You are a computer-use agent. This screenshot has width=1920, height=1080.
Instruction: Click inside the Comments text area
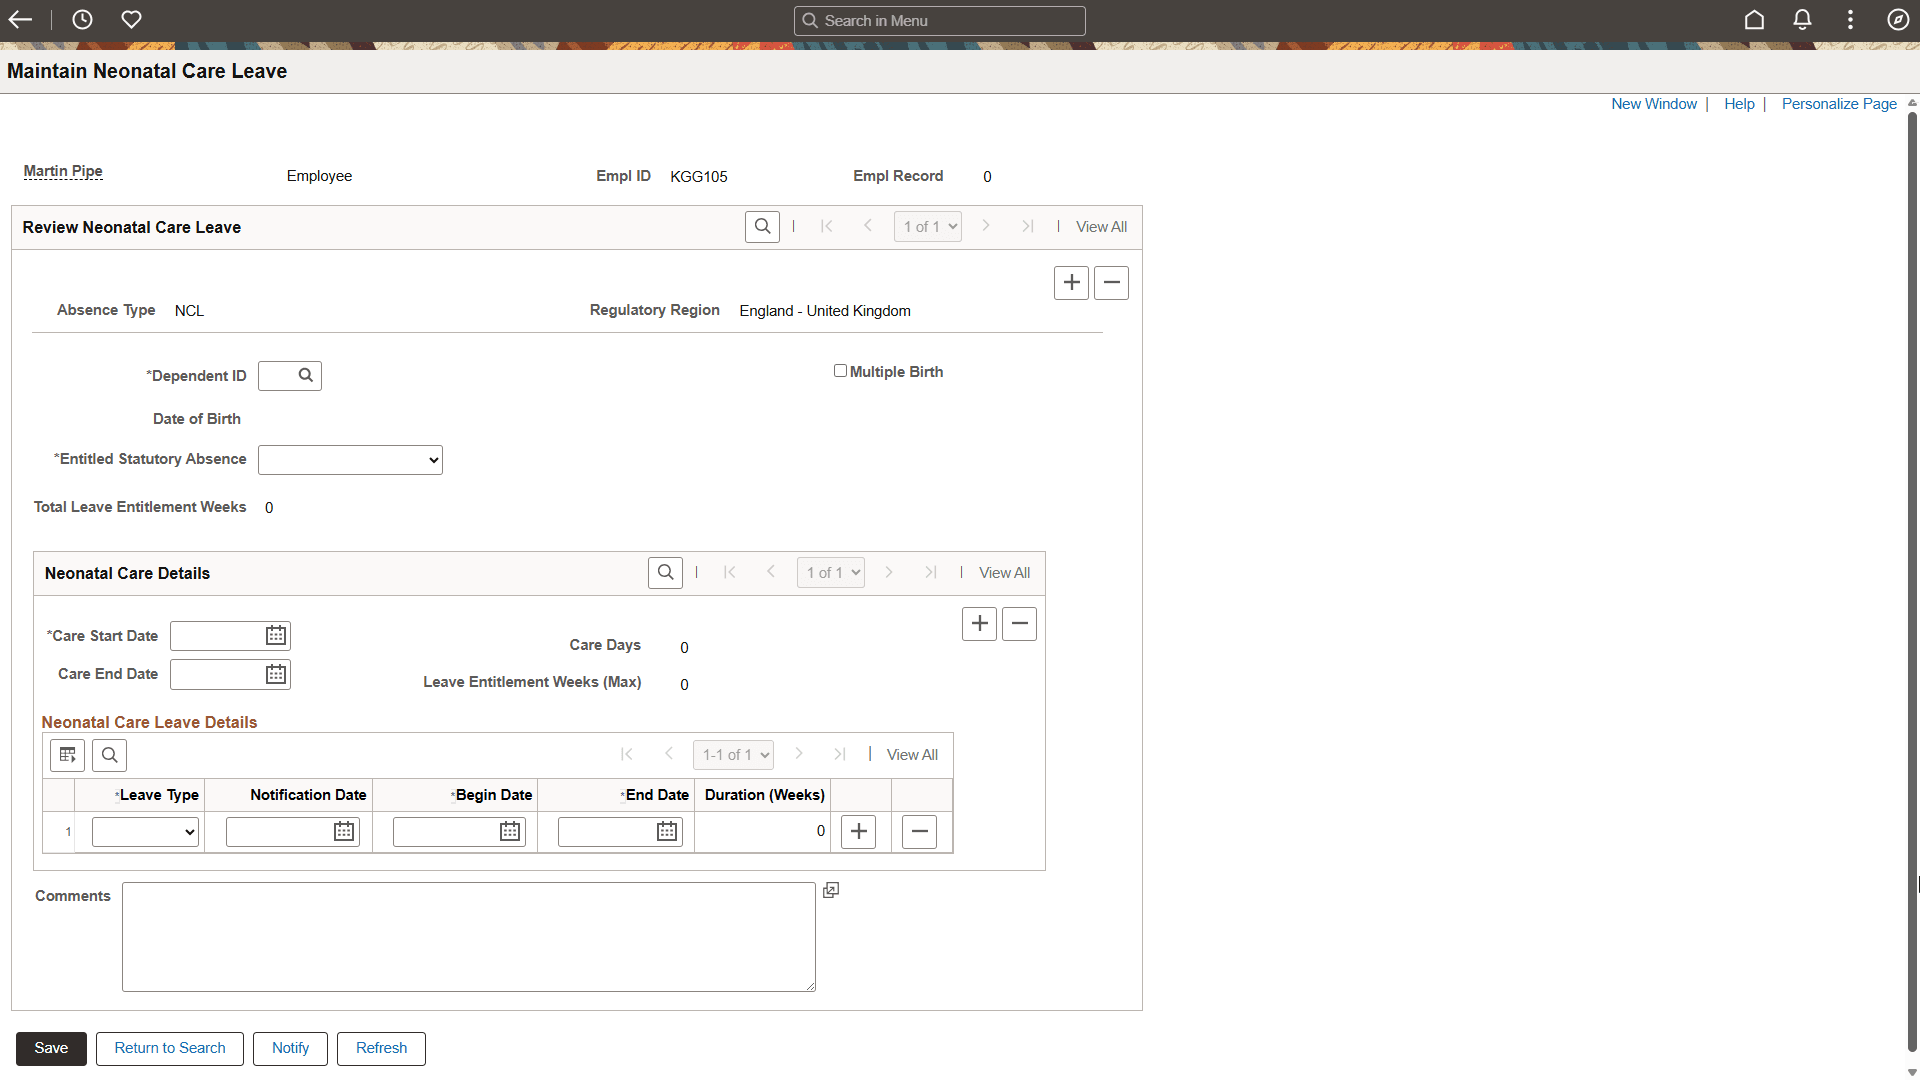(x=468, y=936)
